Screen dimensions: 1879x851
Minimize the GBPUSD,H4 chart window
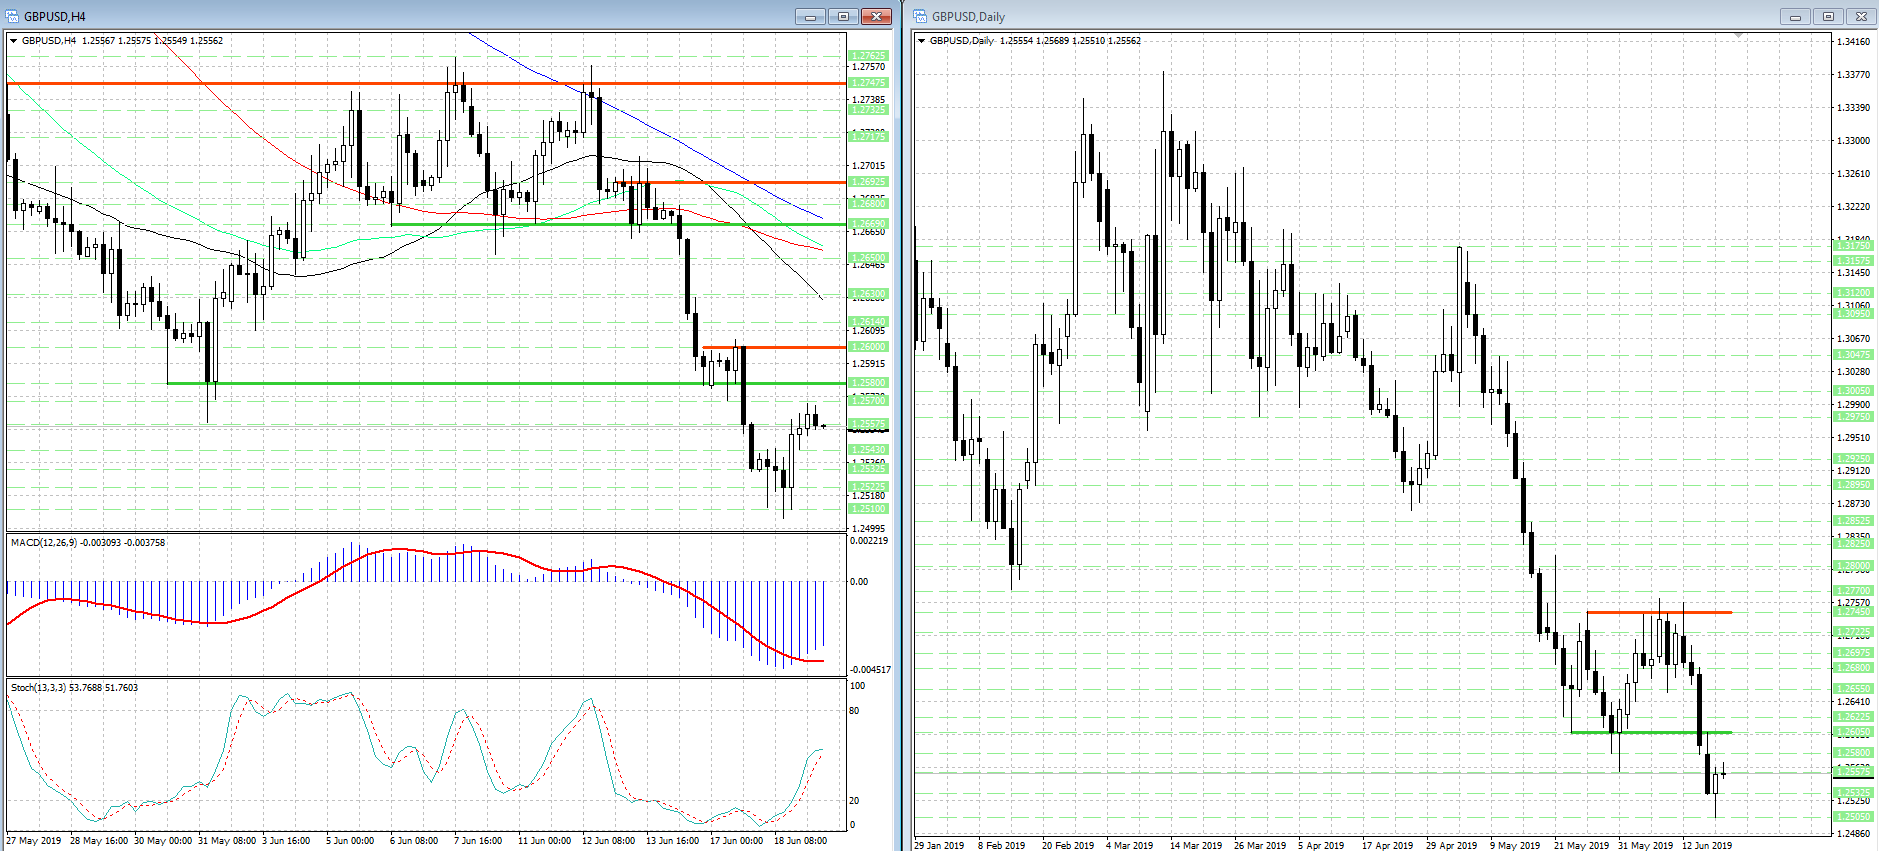tap(810, 16)
